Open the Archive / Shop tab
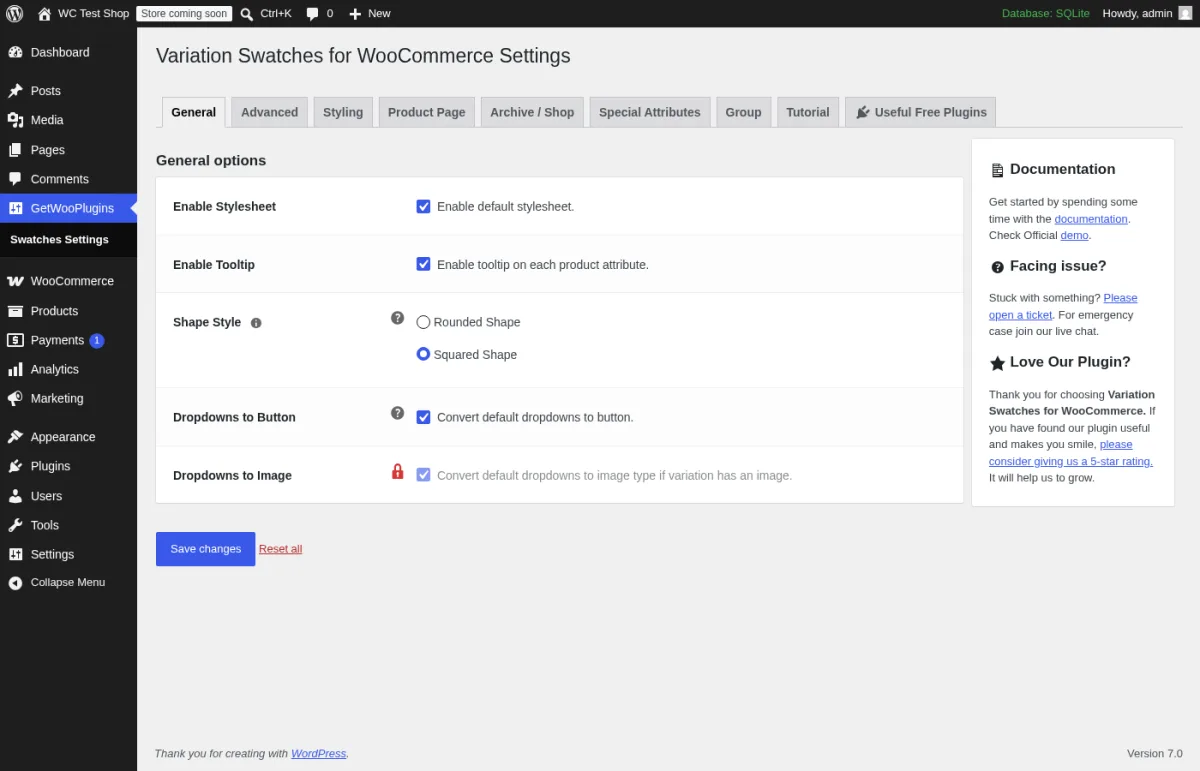 pyautogui.click(x=532, y=112)
